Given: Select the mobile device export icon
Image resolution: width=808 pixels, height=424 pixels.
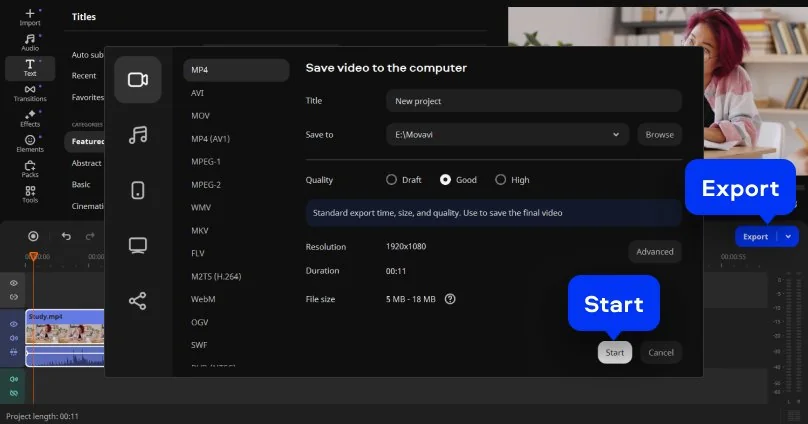Looking at the screenshot, I should 138,190.
